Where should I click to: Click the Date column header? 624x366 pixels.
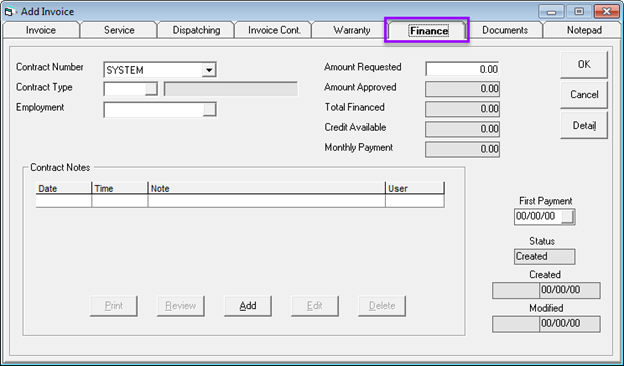pos(64,189)
